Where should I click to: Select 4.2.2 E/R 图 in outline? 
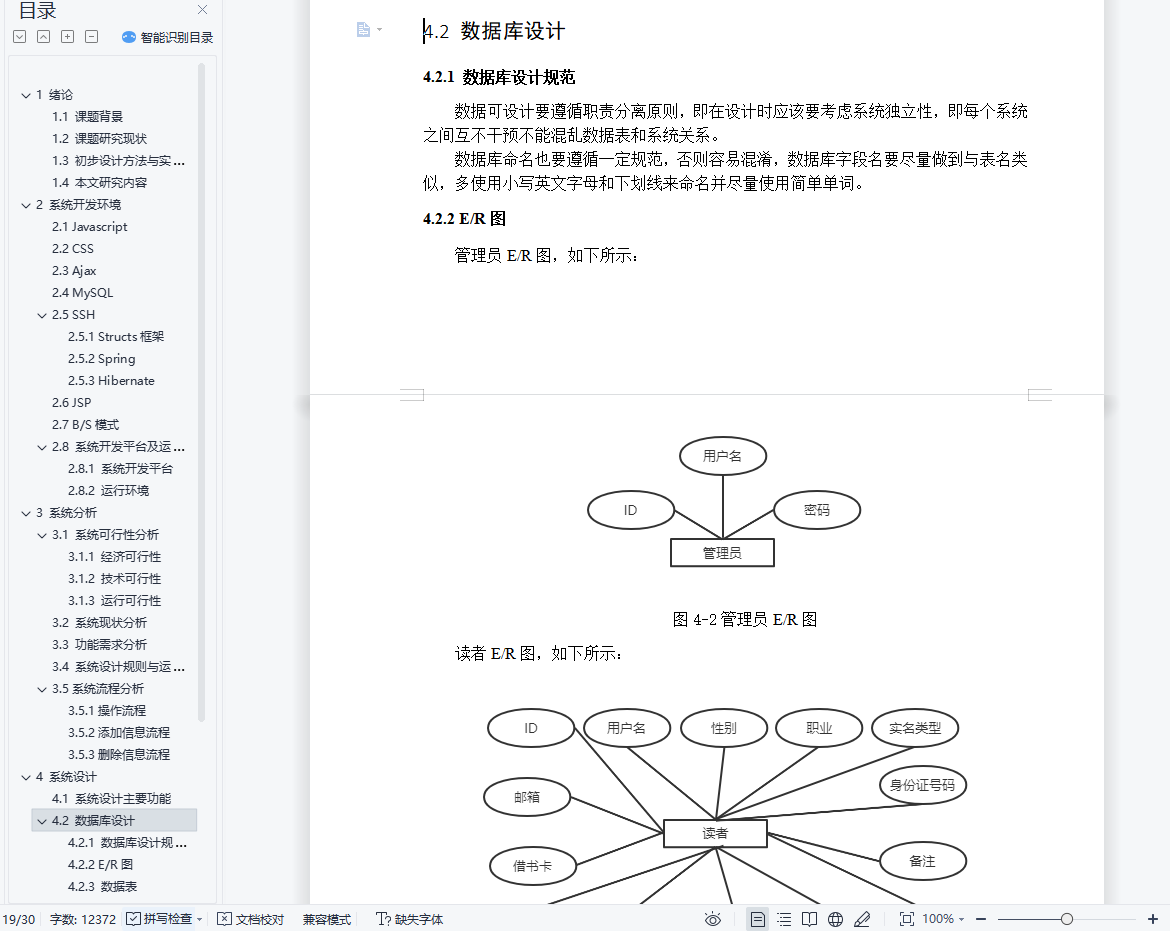(100, 865)
